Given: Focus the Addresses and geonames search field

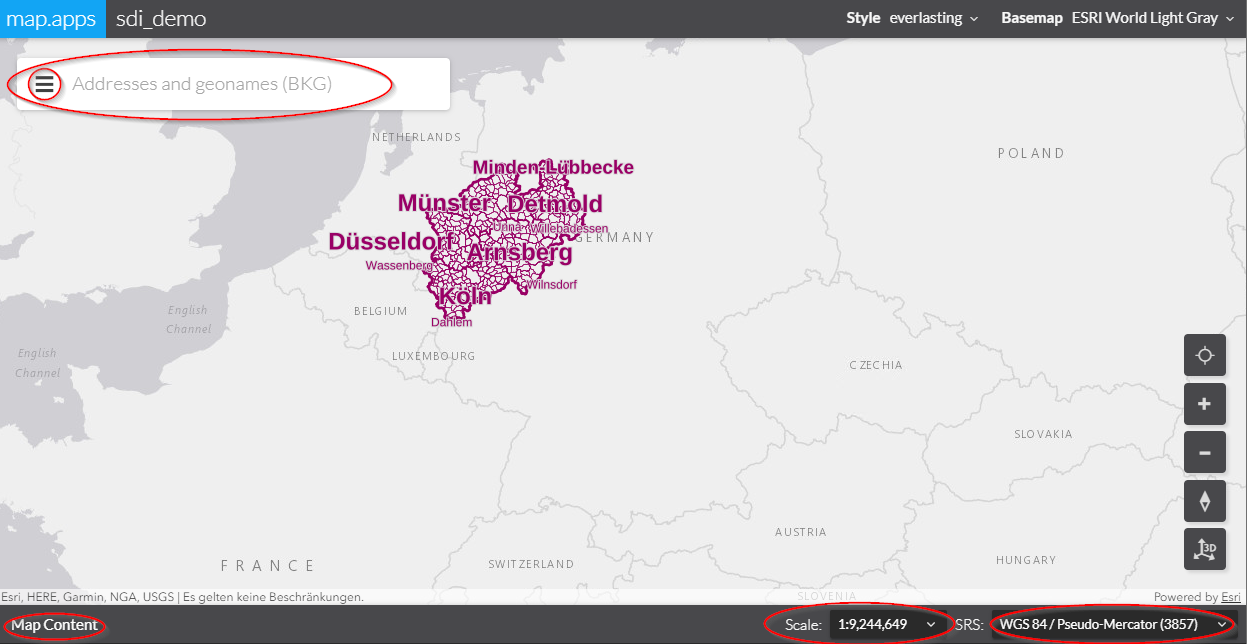Looking at the screenshot, I should coord(250,84).
